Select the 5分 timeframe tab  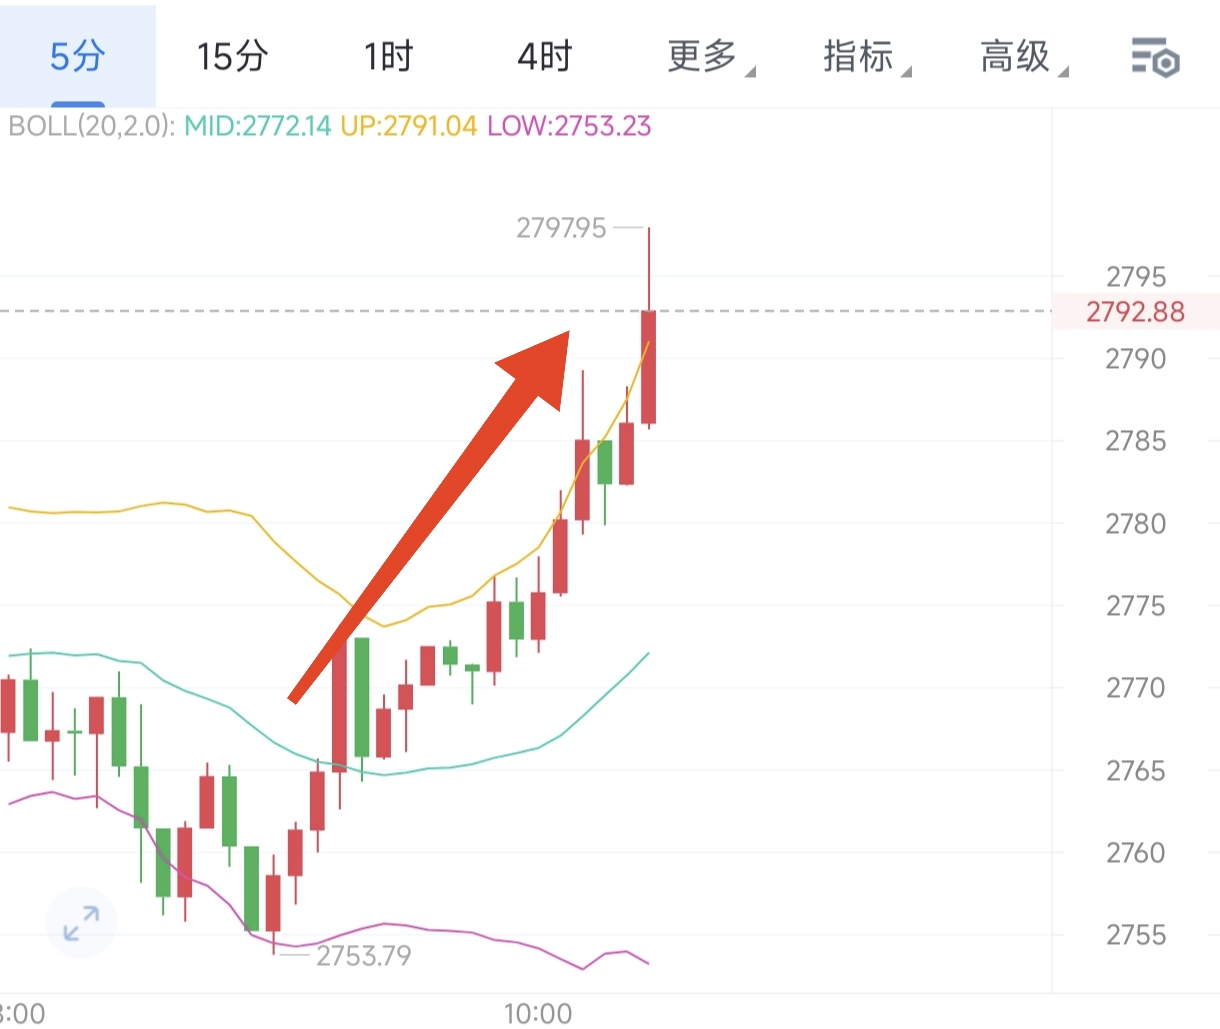coord(77,57)
